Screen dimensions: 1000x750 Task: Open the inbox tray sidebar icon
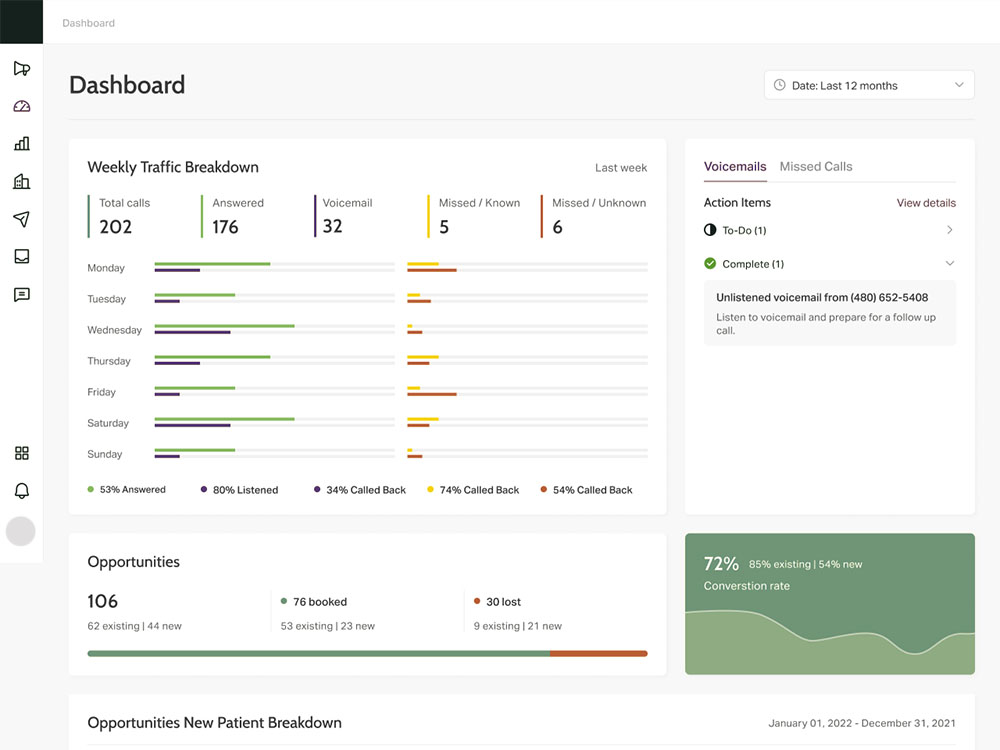[x=22, y=256]
